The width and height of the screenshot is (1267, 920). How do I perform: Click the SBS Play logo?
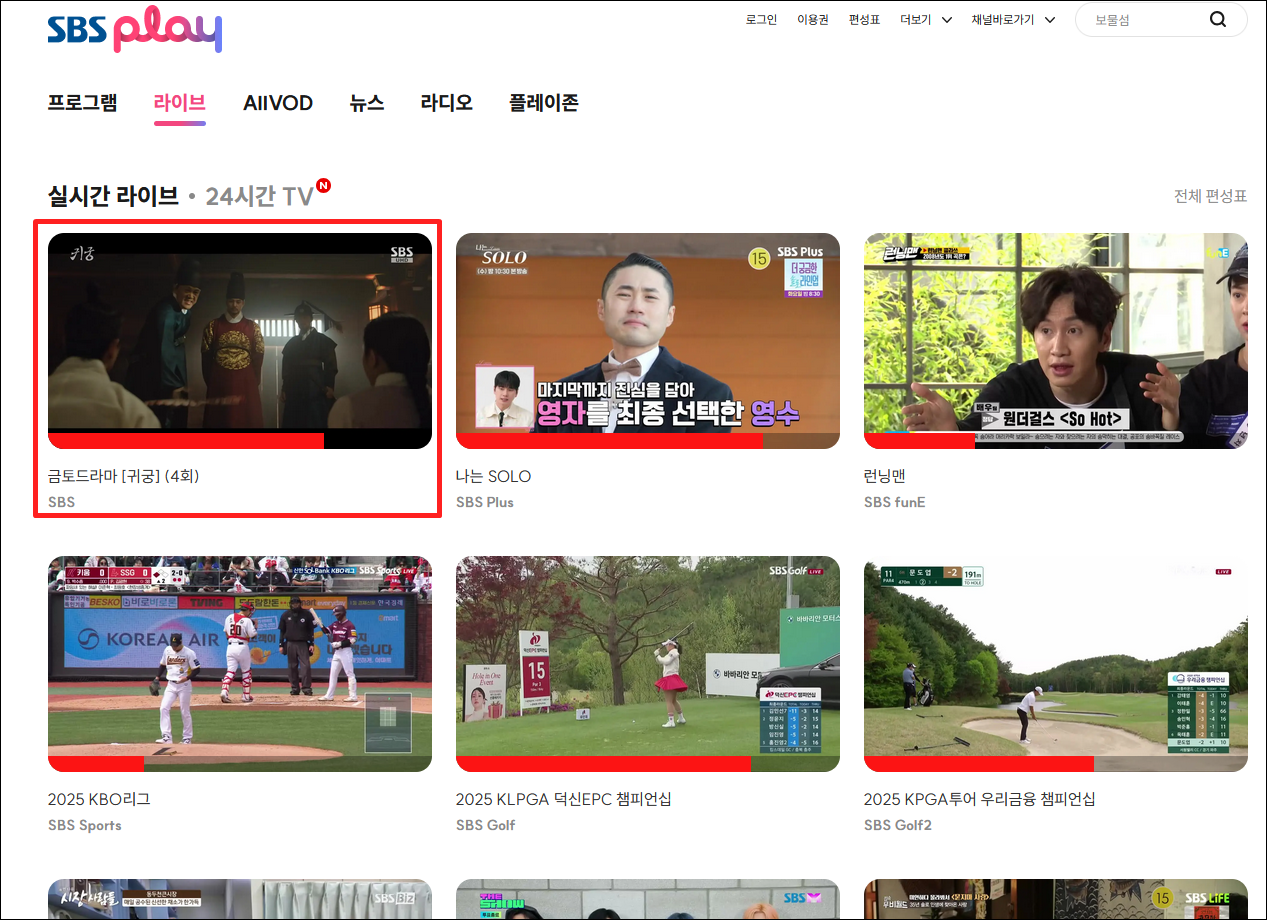(134, 30)
